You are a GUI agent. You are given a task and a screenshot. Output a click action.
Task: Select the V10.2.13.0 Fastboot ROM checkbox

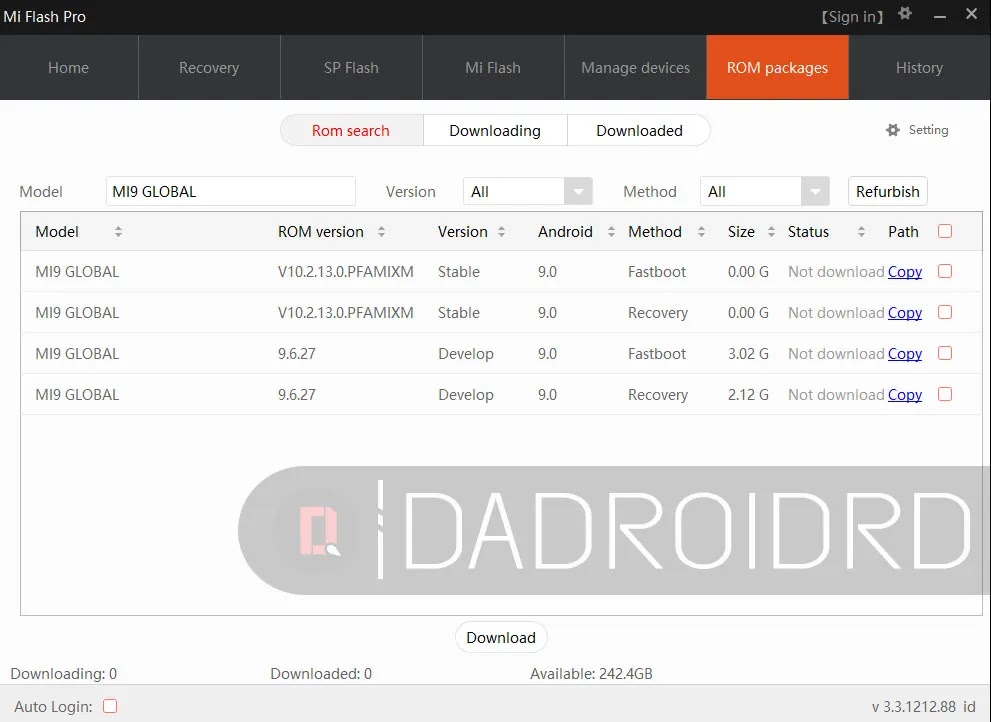tap(945, 271)
